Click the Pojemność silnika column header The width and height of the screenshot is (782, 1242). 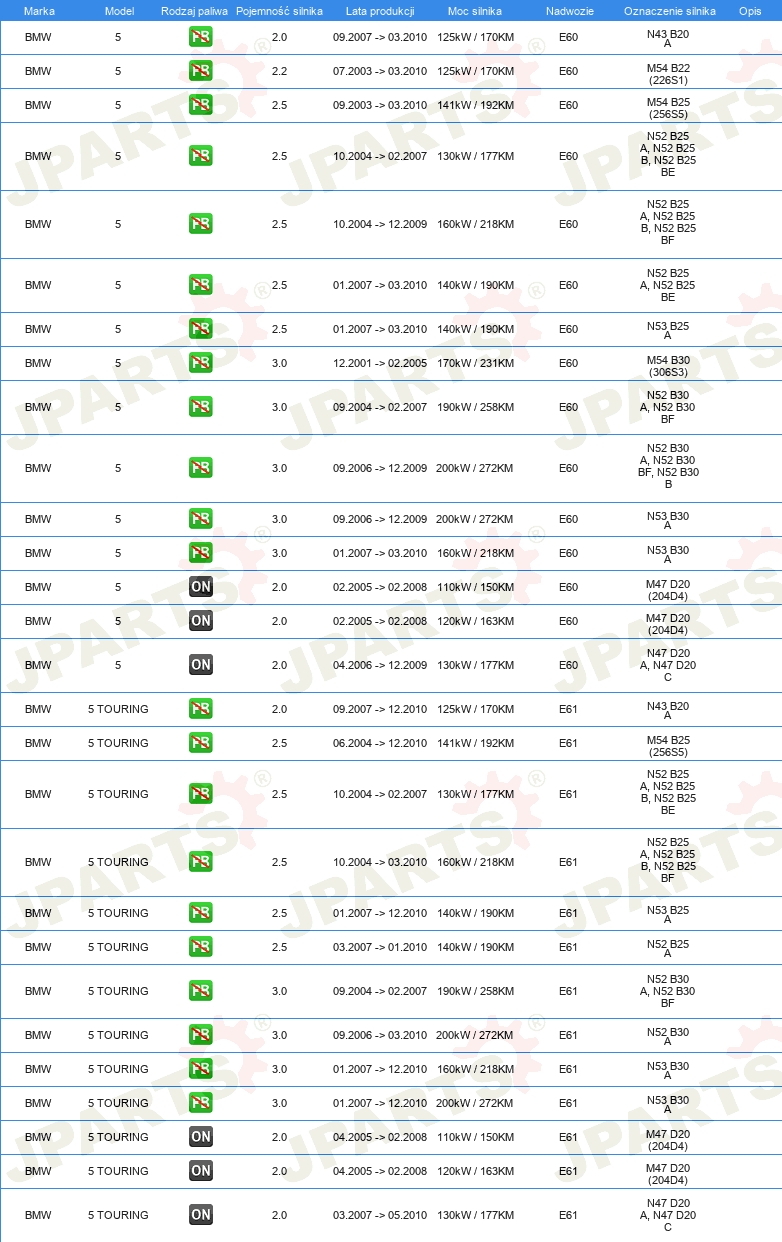(x=279, y=11)
